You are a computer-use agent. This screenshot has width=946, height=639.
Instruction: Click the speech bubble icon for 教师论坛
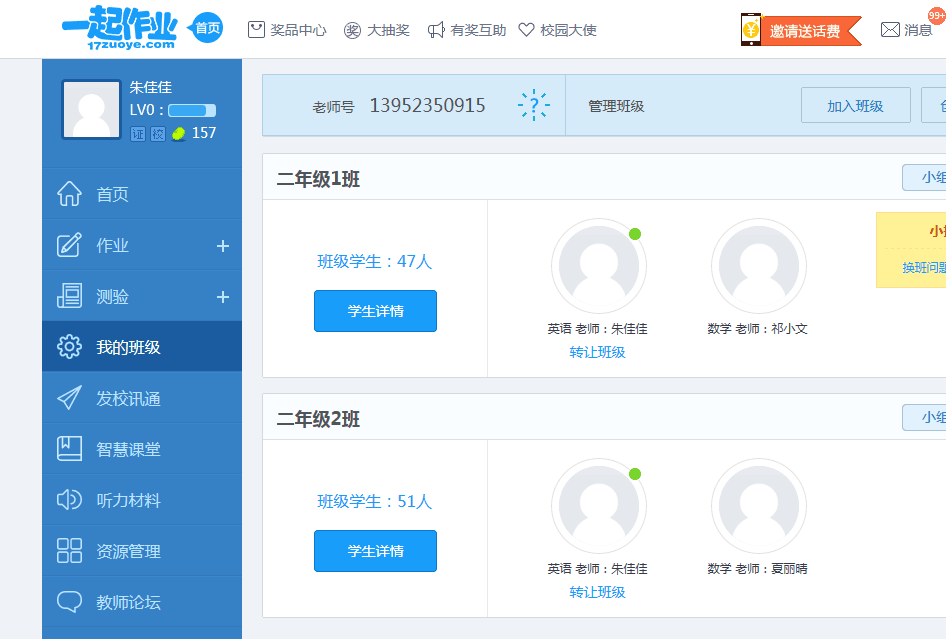[69, 602]
